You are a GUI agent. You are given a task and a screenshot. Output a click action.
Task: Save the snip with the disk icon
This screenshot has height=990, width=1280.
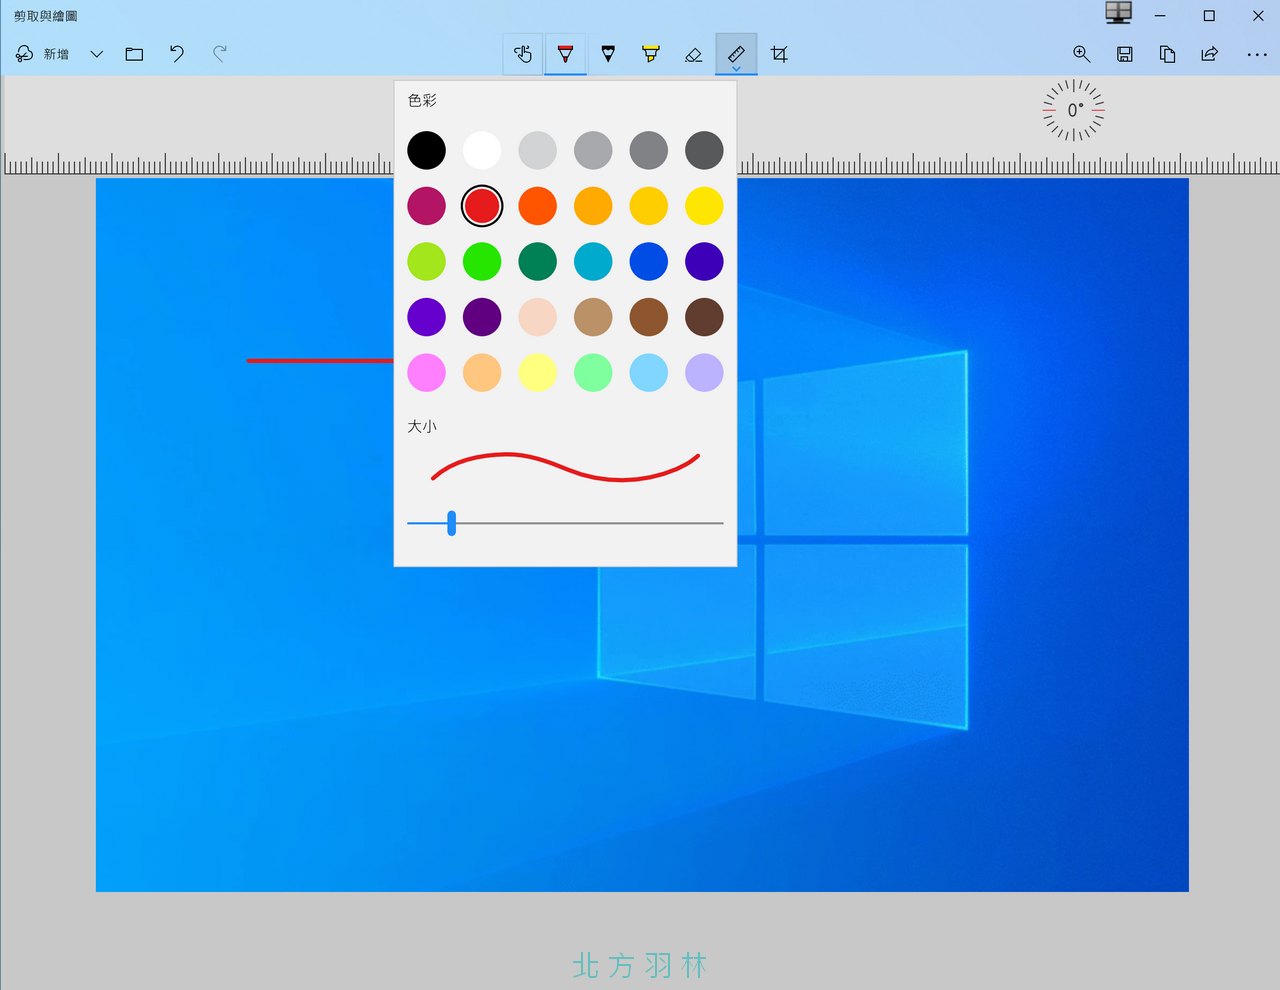(1125, 54)
